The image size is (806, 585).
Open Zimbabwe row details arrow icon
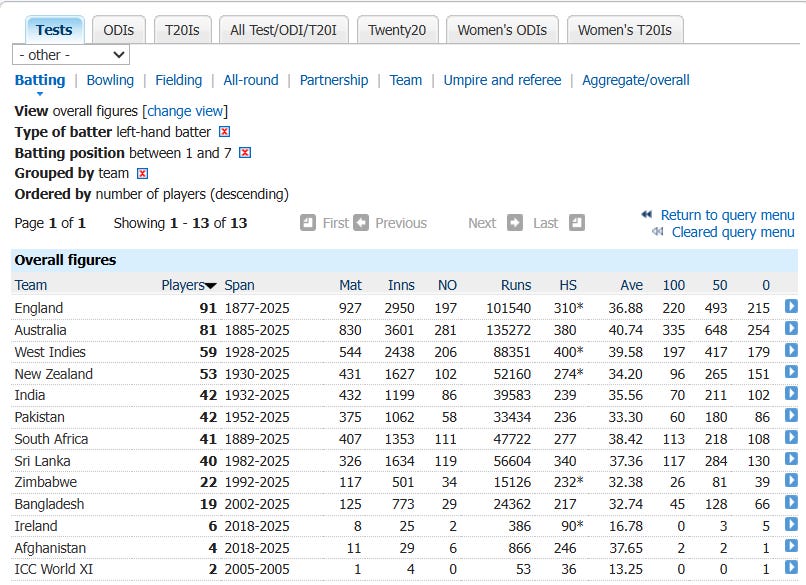pos(791,480)
